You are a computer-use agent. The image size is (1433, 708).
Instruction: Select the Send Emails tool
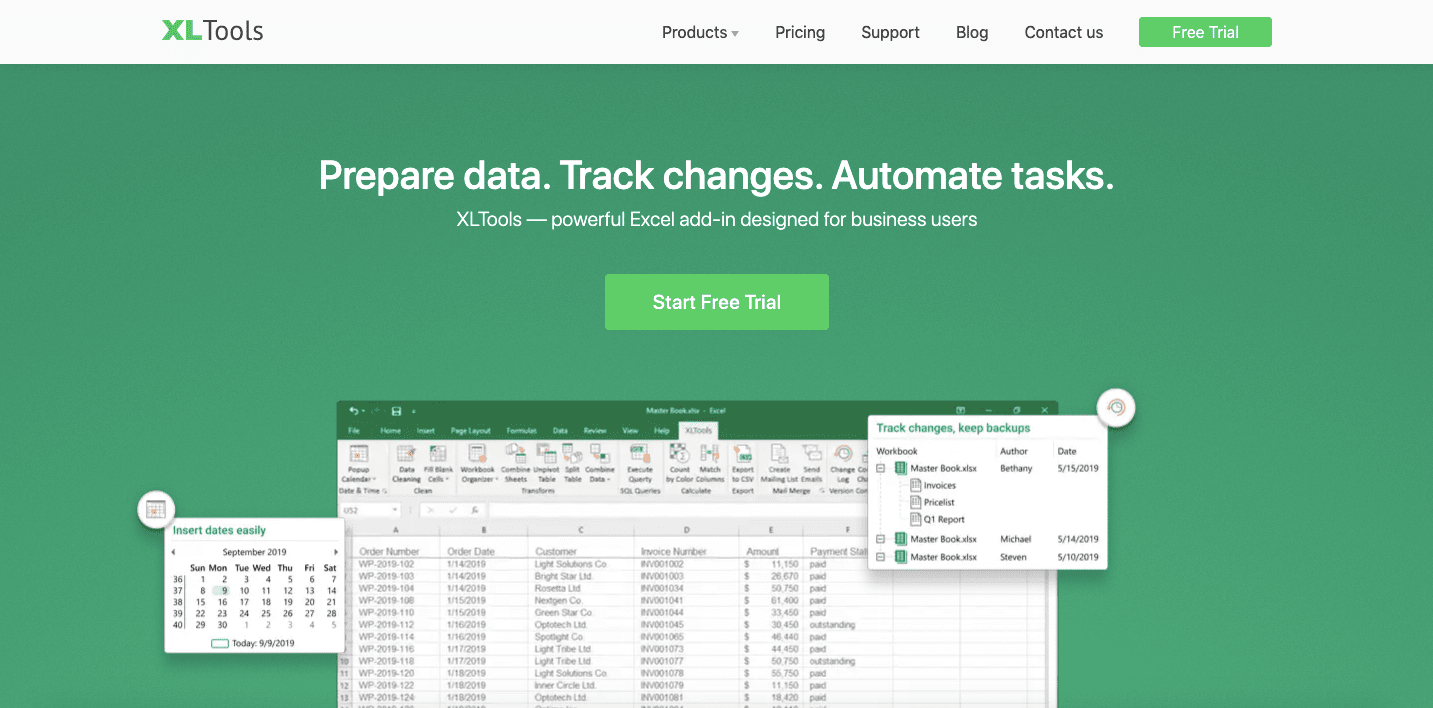[812, 464]
